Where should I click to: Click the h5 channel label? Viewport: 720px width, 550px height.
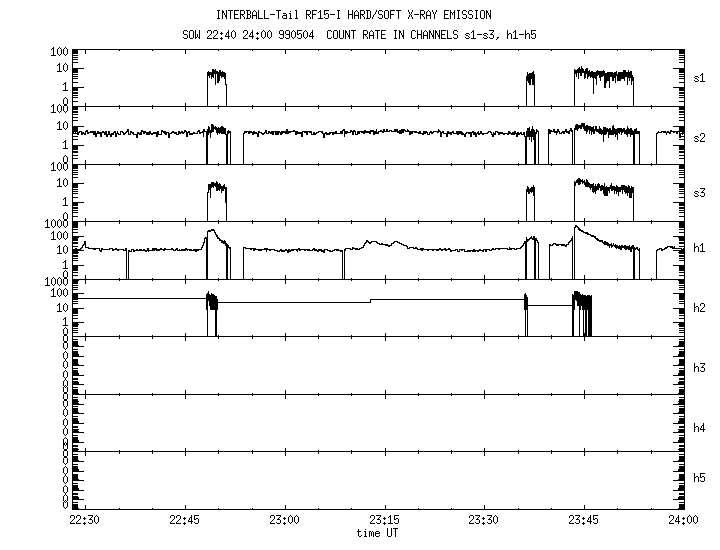(699, 478)
